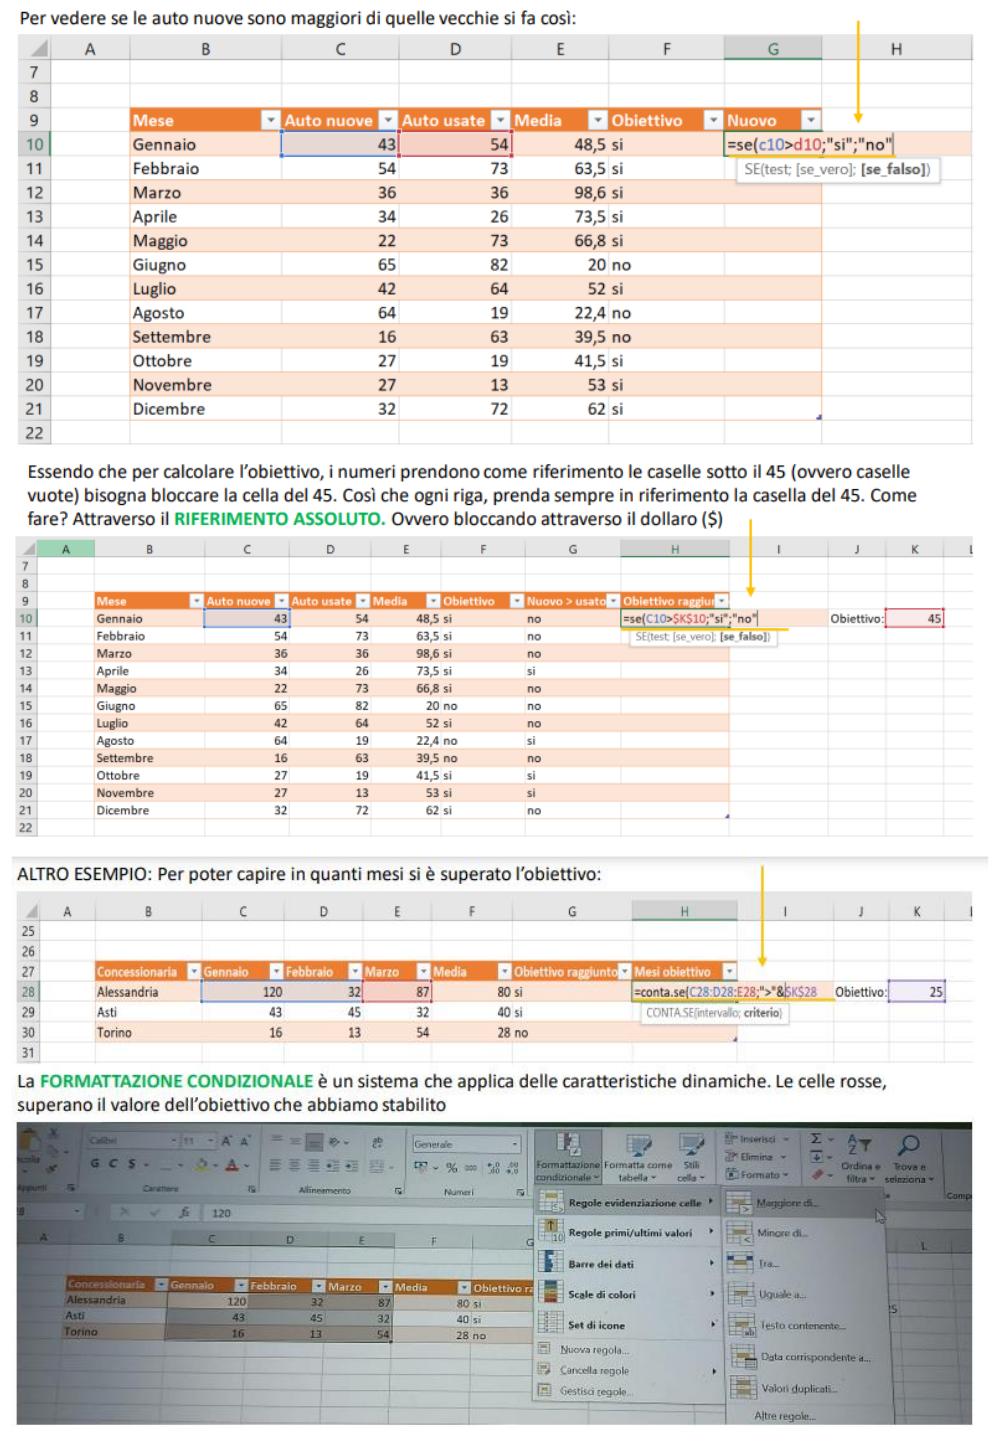
Task: Click "Alessandria" in the third spreadsheet
Action: [x=127, y=992]
